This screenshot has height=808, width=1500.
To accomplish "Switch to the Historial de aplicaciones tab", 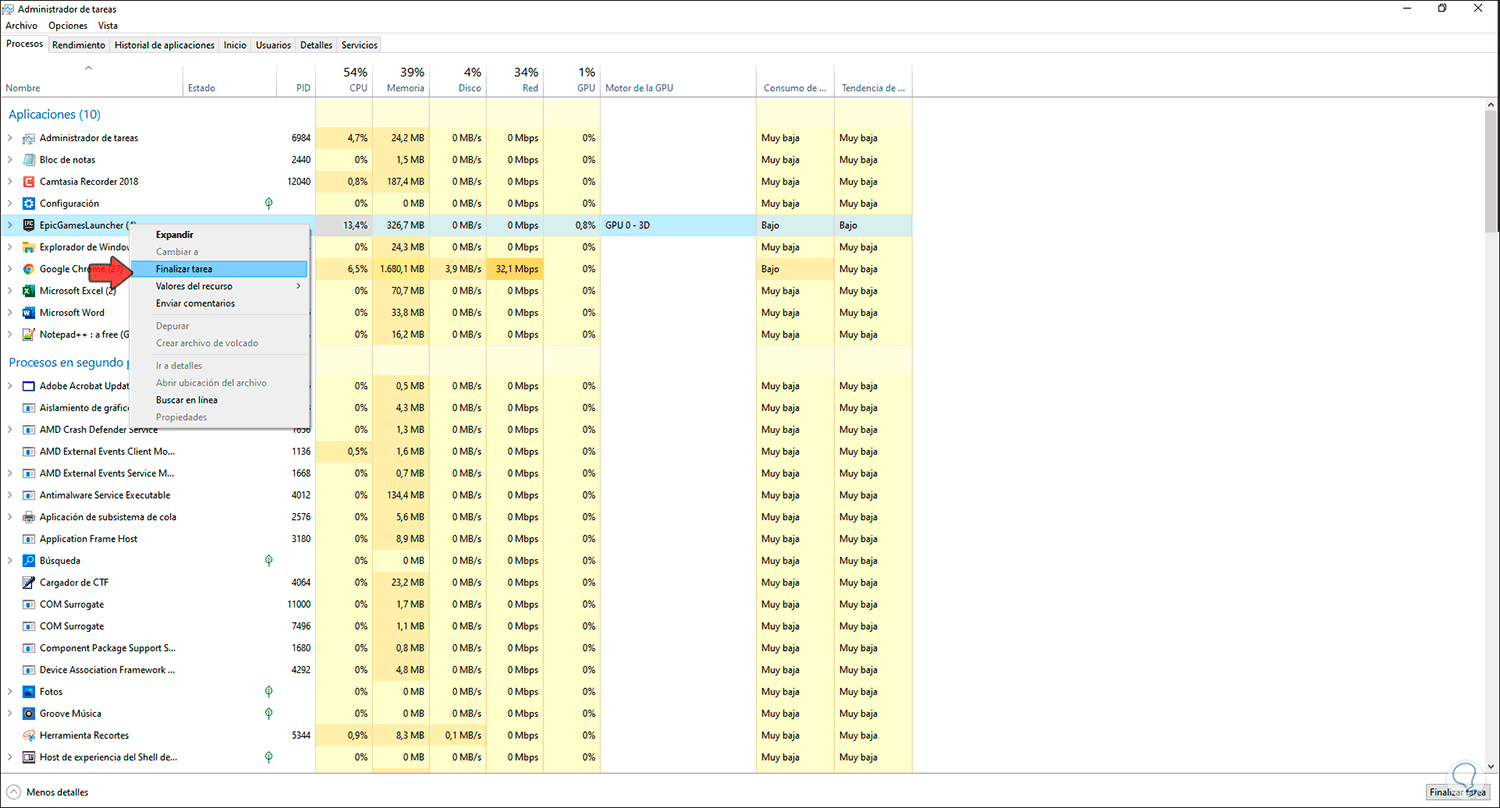I will point(165,45).
